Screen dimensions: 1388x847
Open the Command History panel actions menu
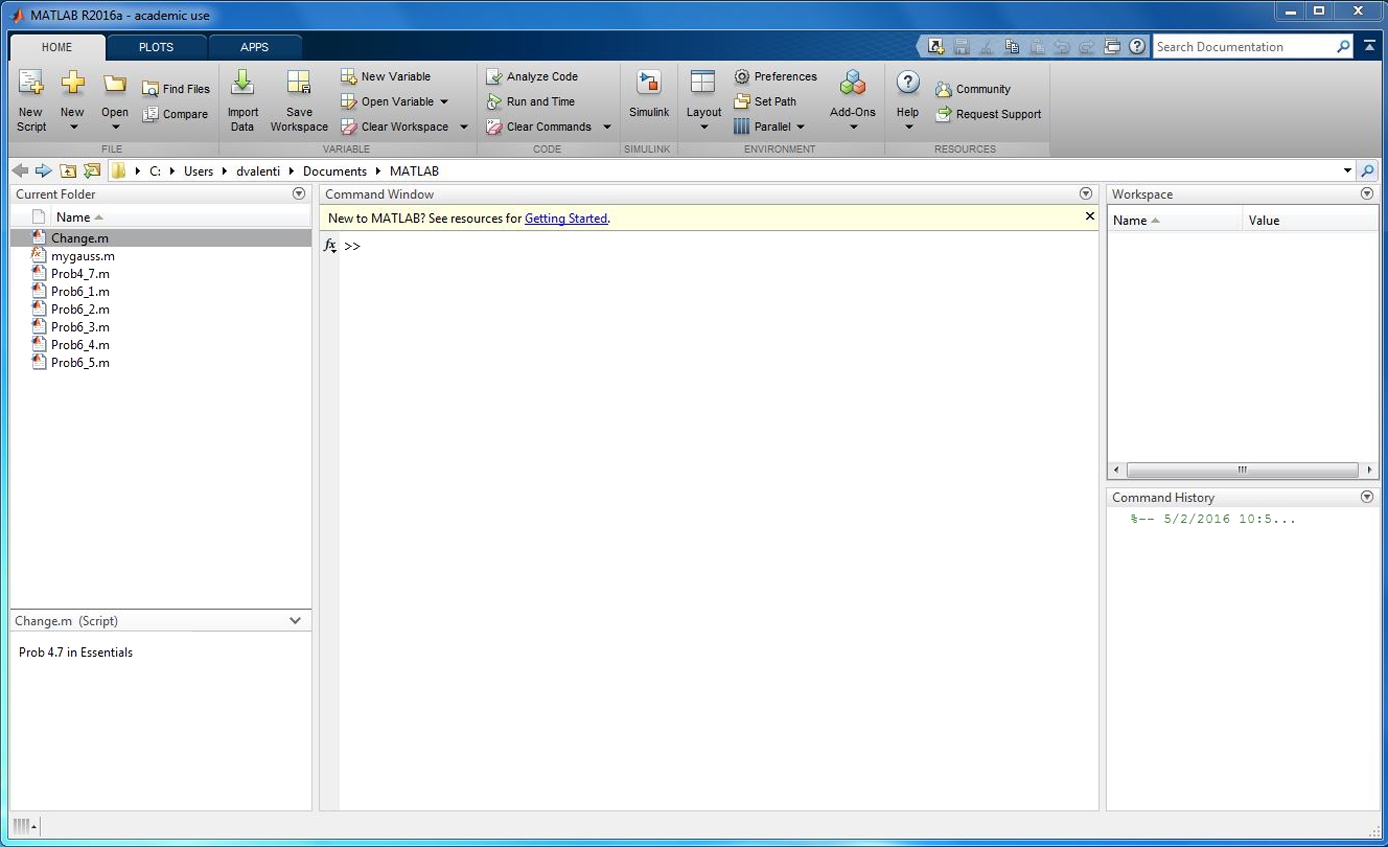[1367, 497]
